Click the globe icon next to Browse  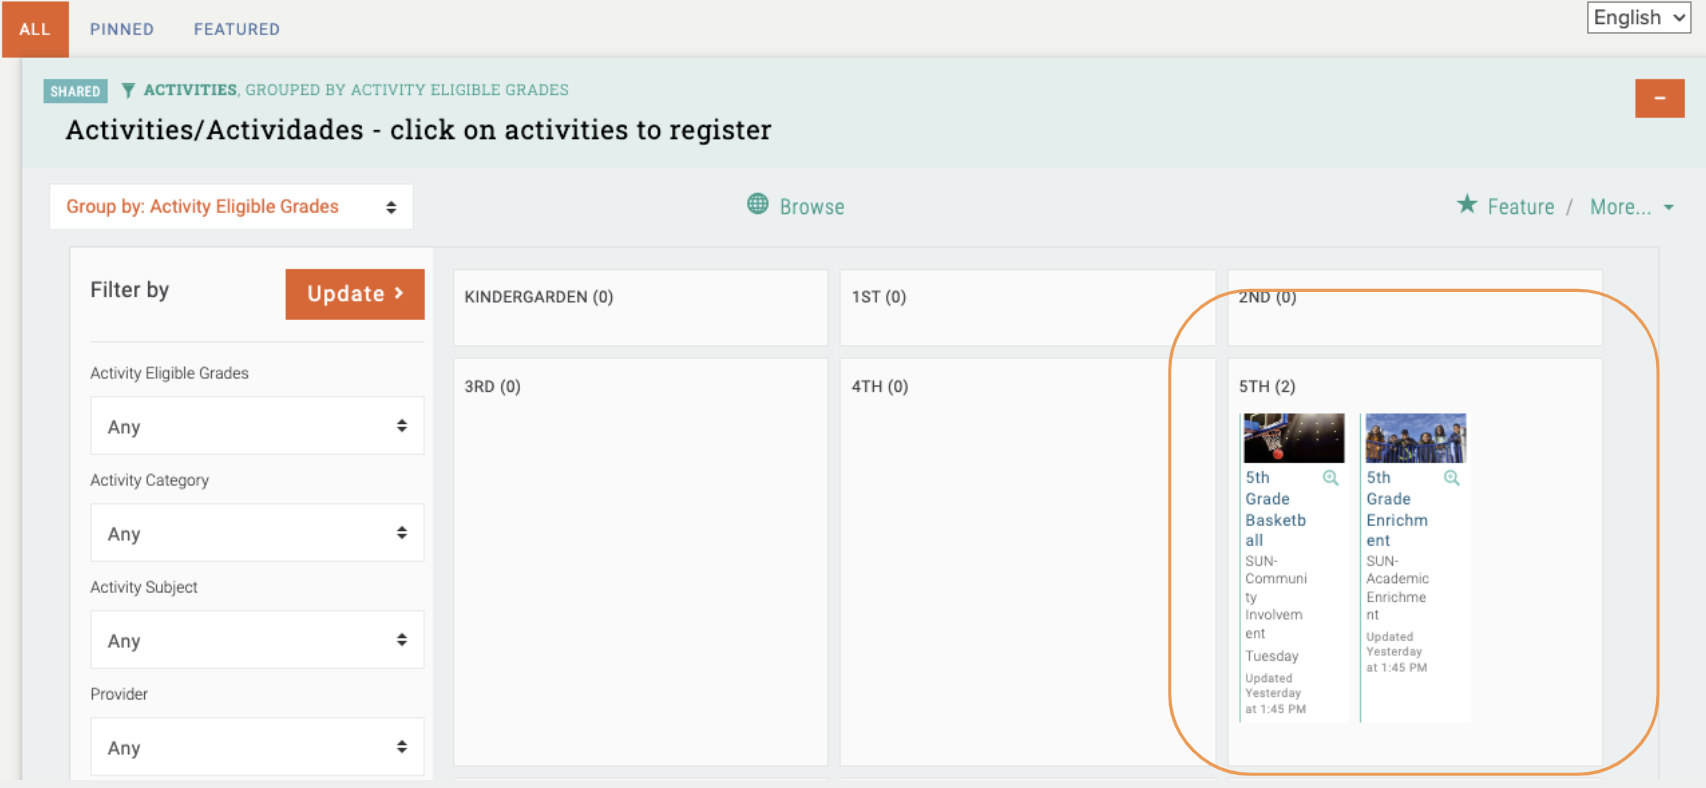pos(758,204)
